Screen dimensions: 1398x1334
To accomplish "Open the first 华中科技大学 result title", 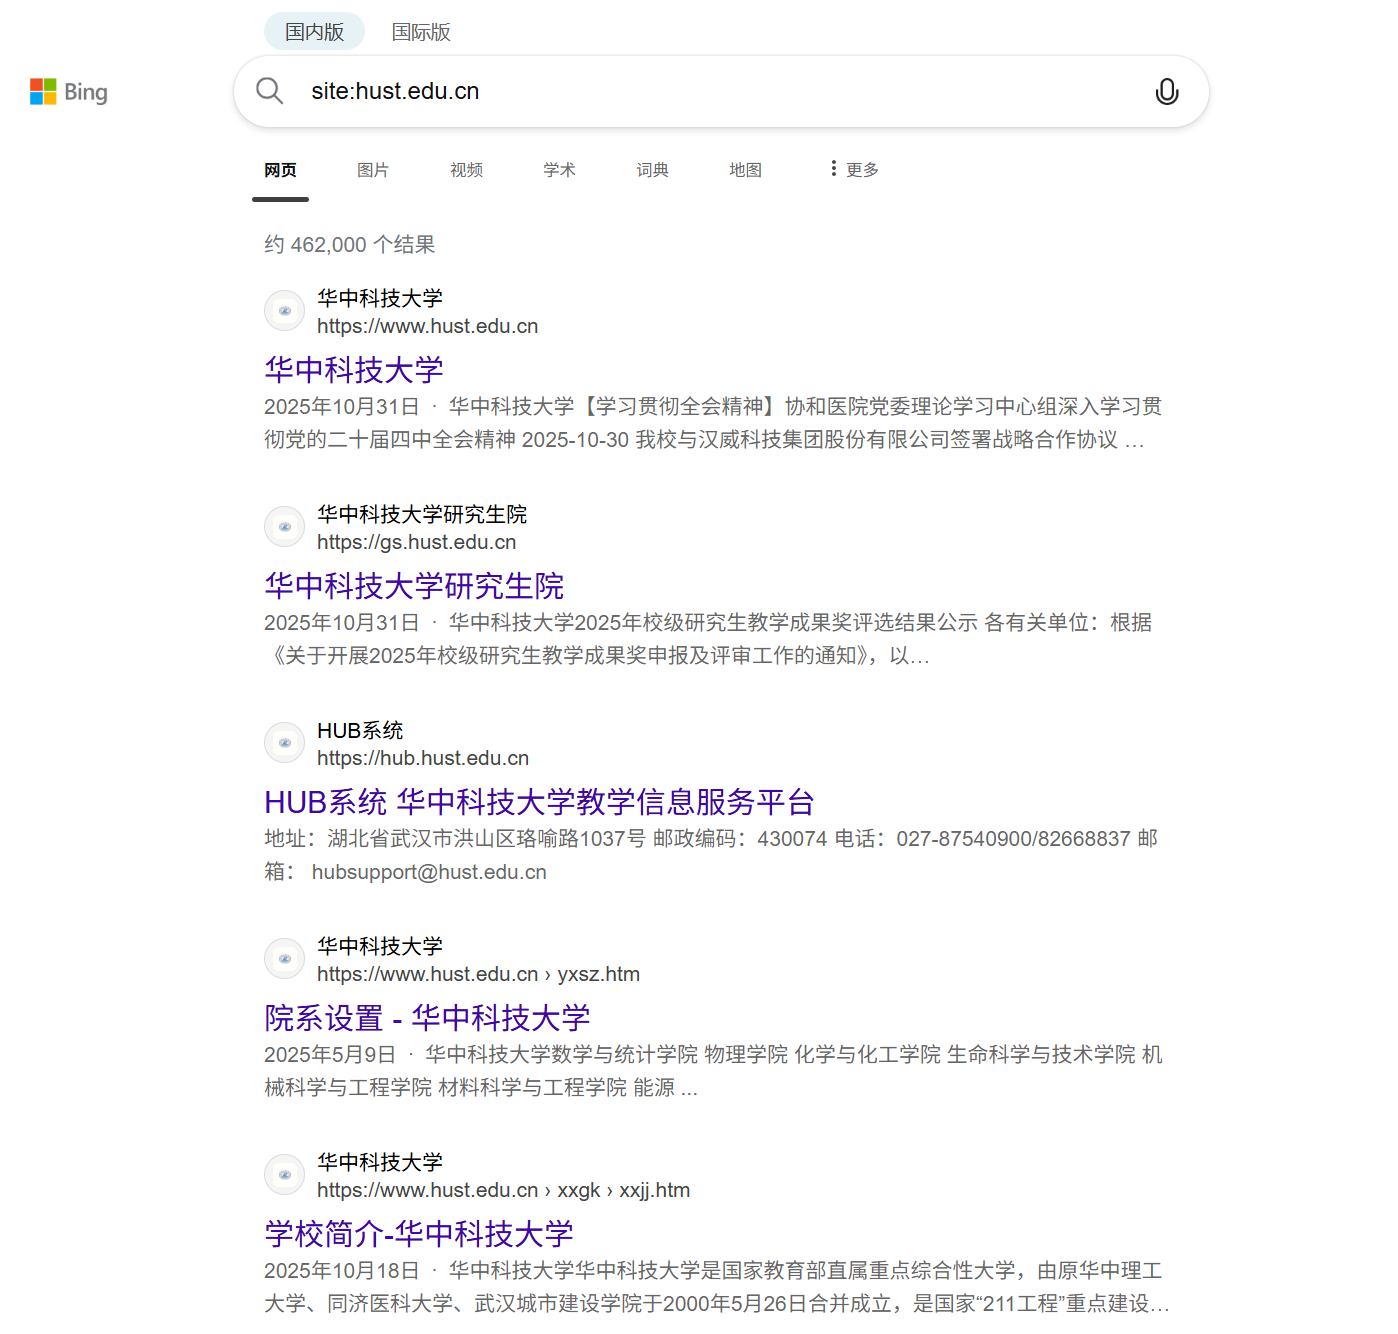I will click(x=354, y=370).
